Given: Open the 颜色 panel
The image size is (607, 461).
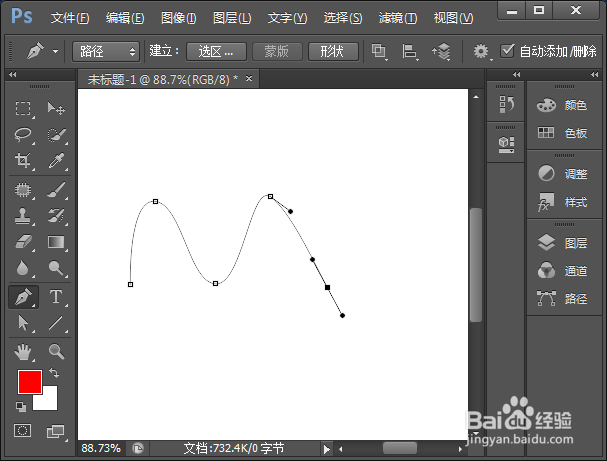Looking at the screenshot, I should click(x=563, y=105).
